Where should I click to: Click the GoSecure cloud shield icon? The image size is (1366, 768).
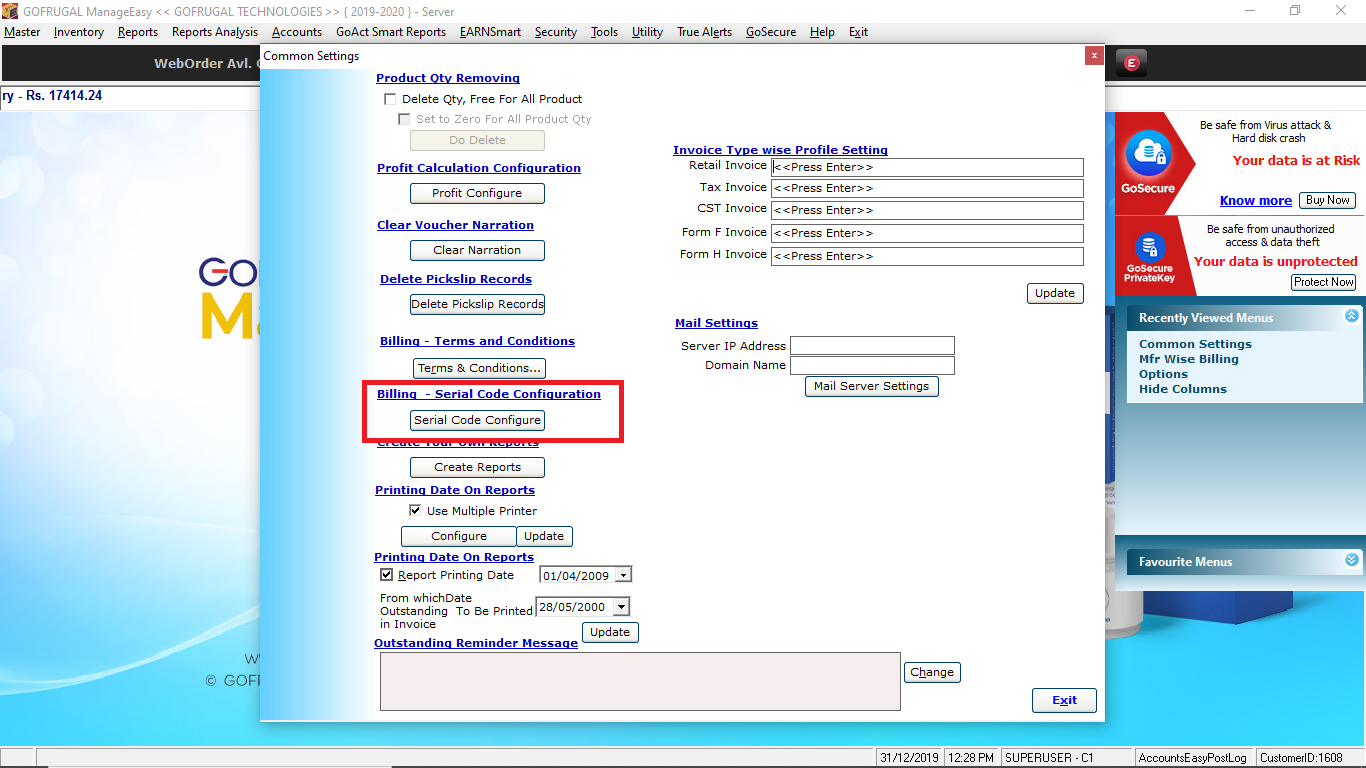1148,154
